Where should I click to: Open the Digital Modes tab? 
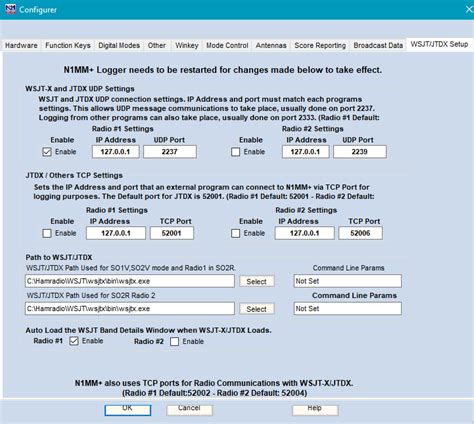119,45
